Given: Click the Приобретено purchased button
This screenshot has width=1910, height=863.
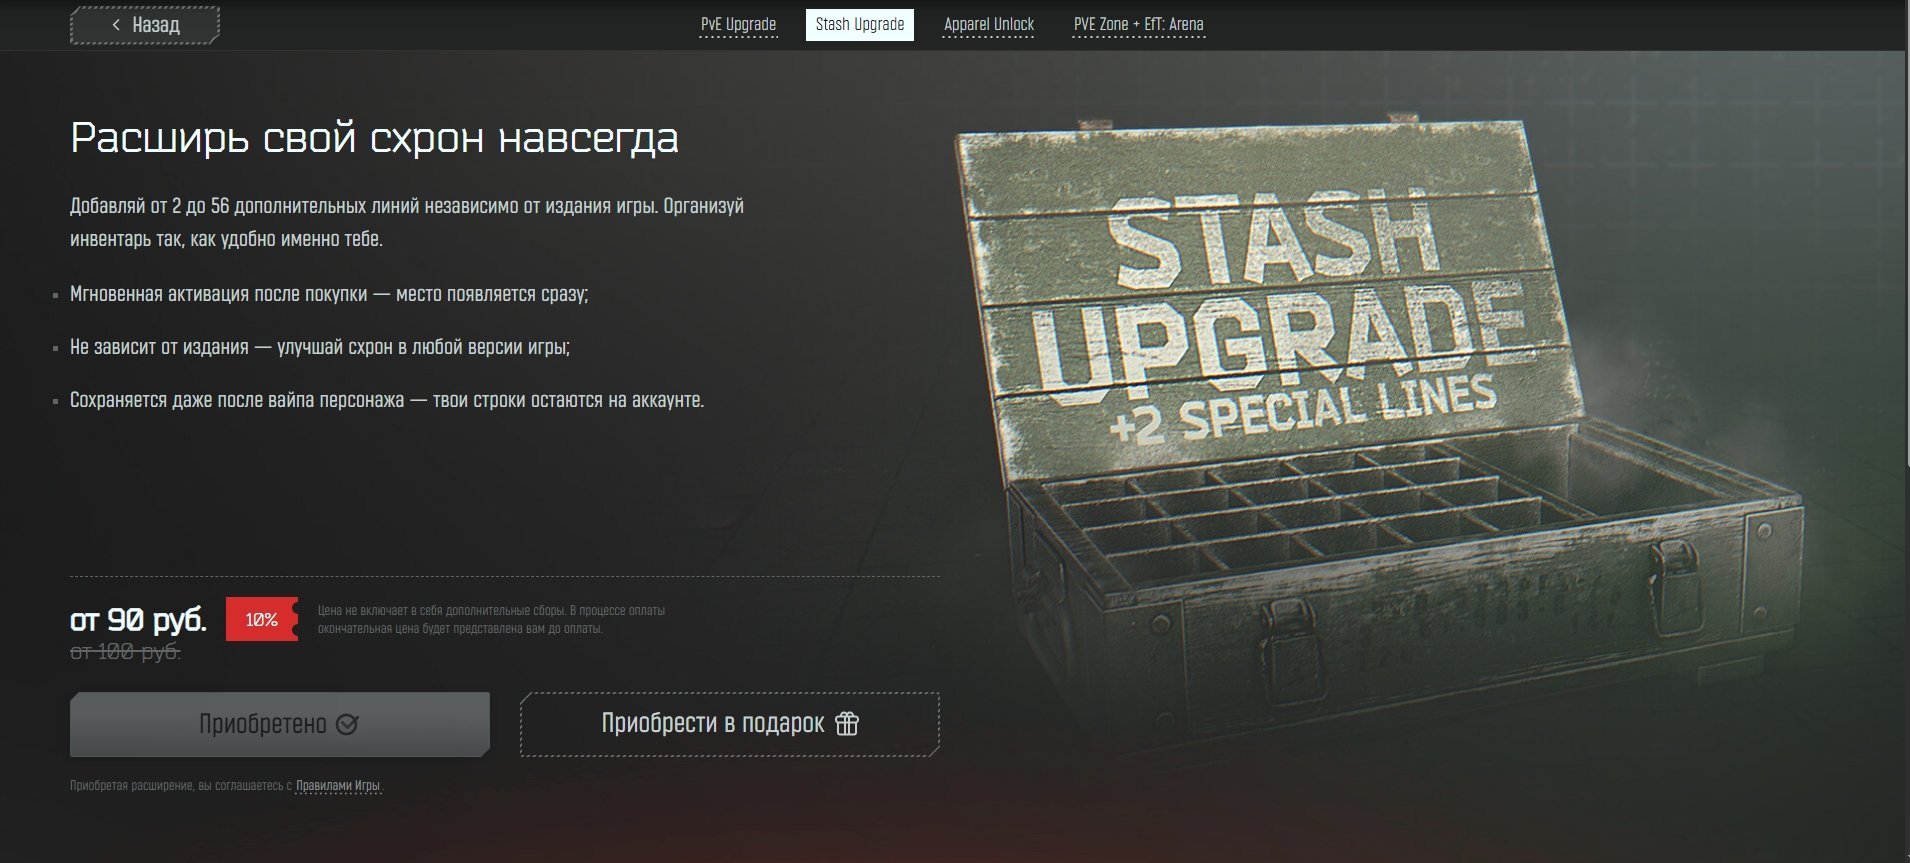Looking at the screenshot, I should (280, 724).
